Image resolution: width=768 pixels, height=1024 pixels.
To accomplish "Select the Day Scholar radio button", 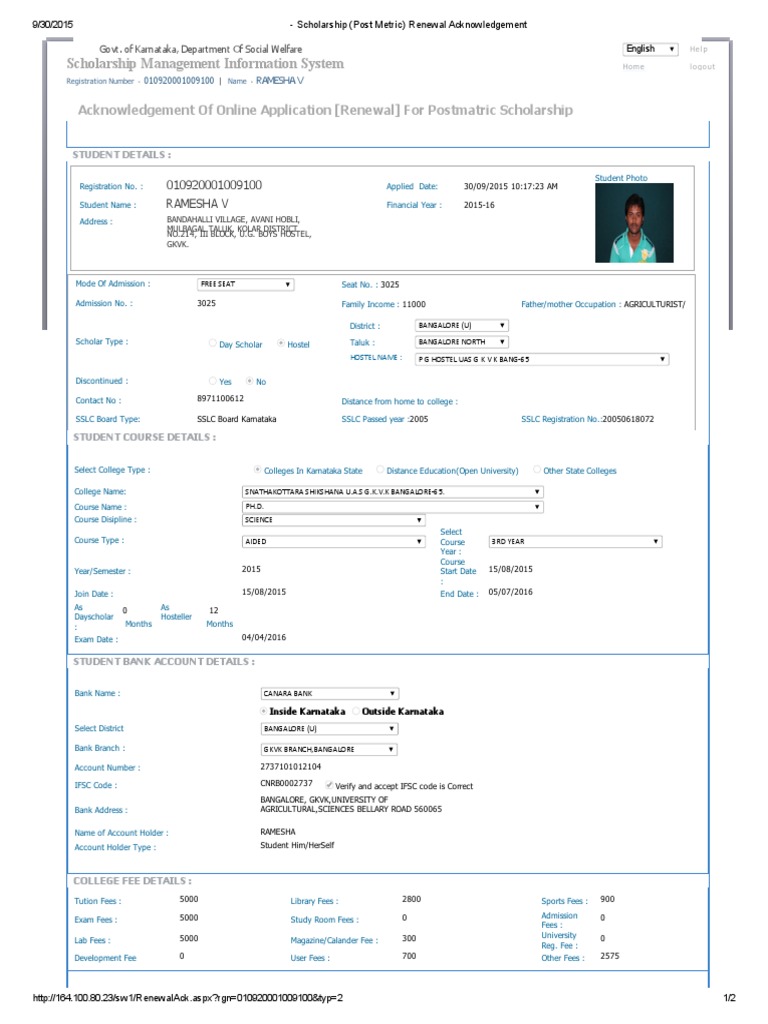I will tap(212, 343).
